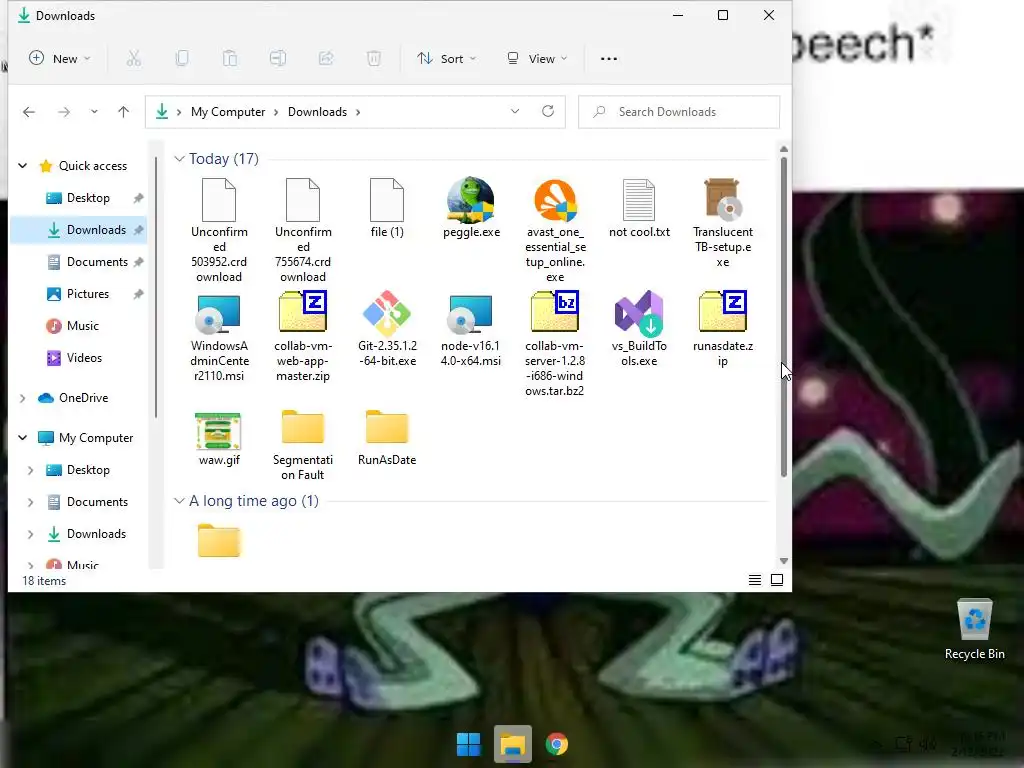
Task: Click My Computer in address breadcrumb
Action: pos(228,112)
